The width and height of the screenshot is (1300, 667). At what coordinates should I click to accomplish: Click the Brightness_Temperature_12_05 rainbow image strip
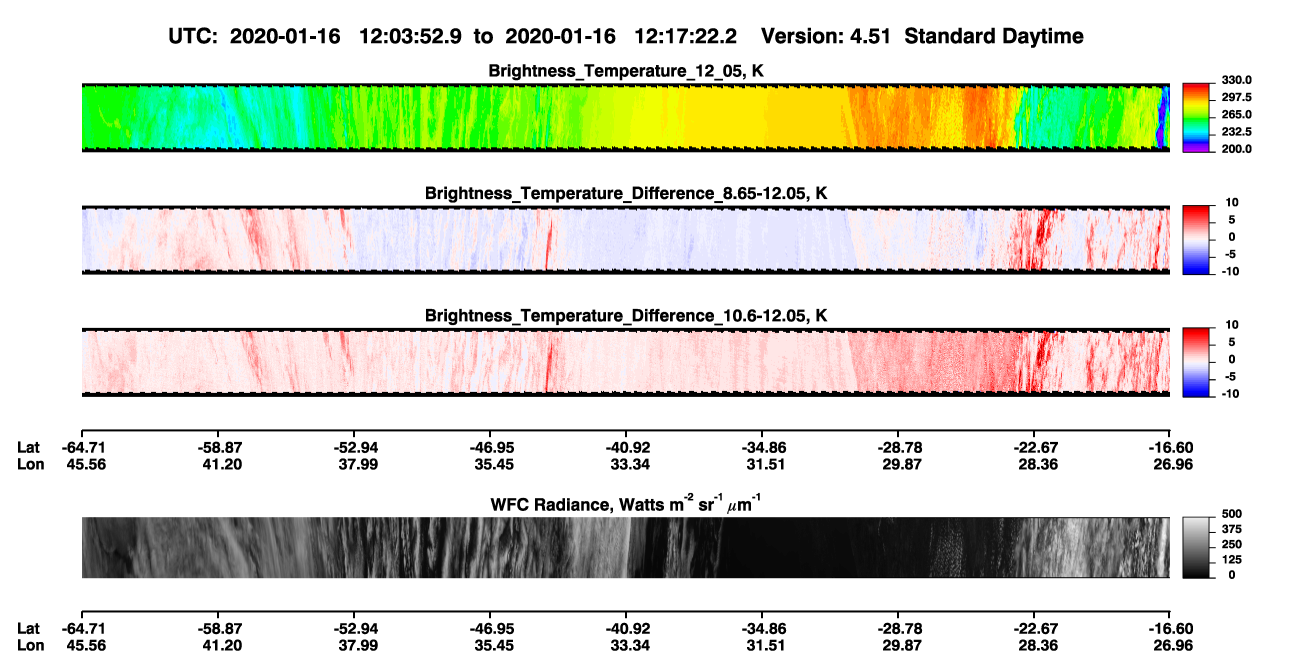point(625,117)
